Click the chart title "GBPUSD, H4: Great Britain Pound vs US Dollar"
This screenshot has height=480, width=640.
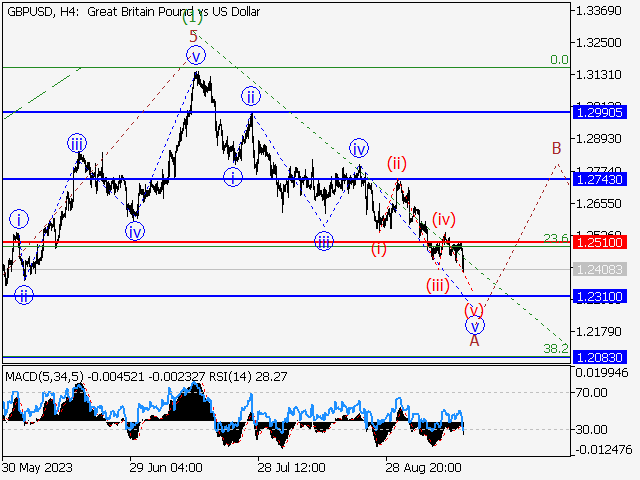coord(133,12)
